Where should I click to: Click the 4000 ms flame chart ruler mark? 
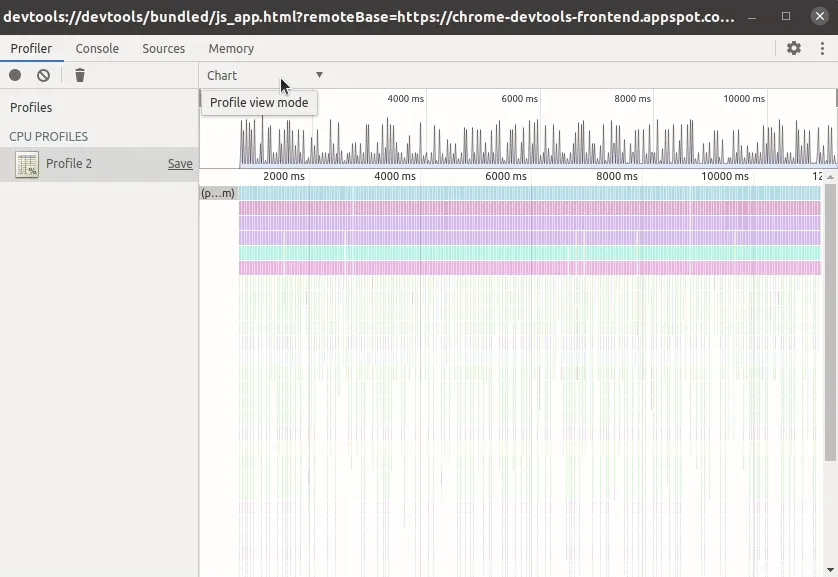point(394,176)
